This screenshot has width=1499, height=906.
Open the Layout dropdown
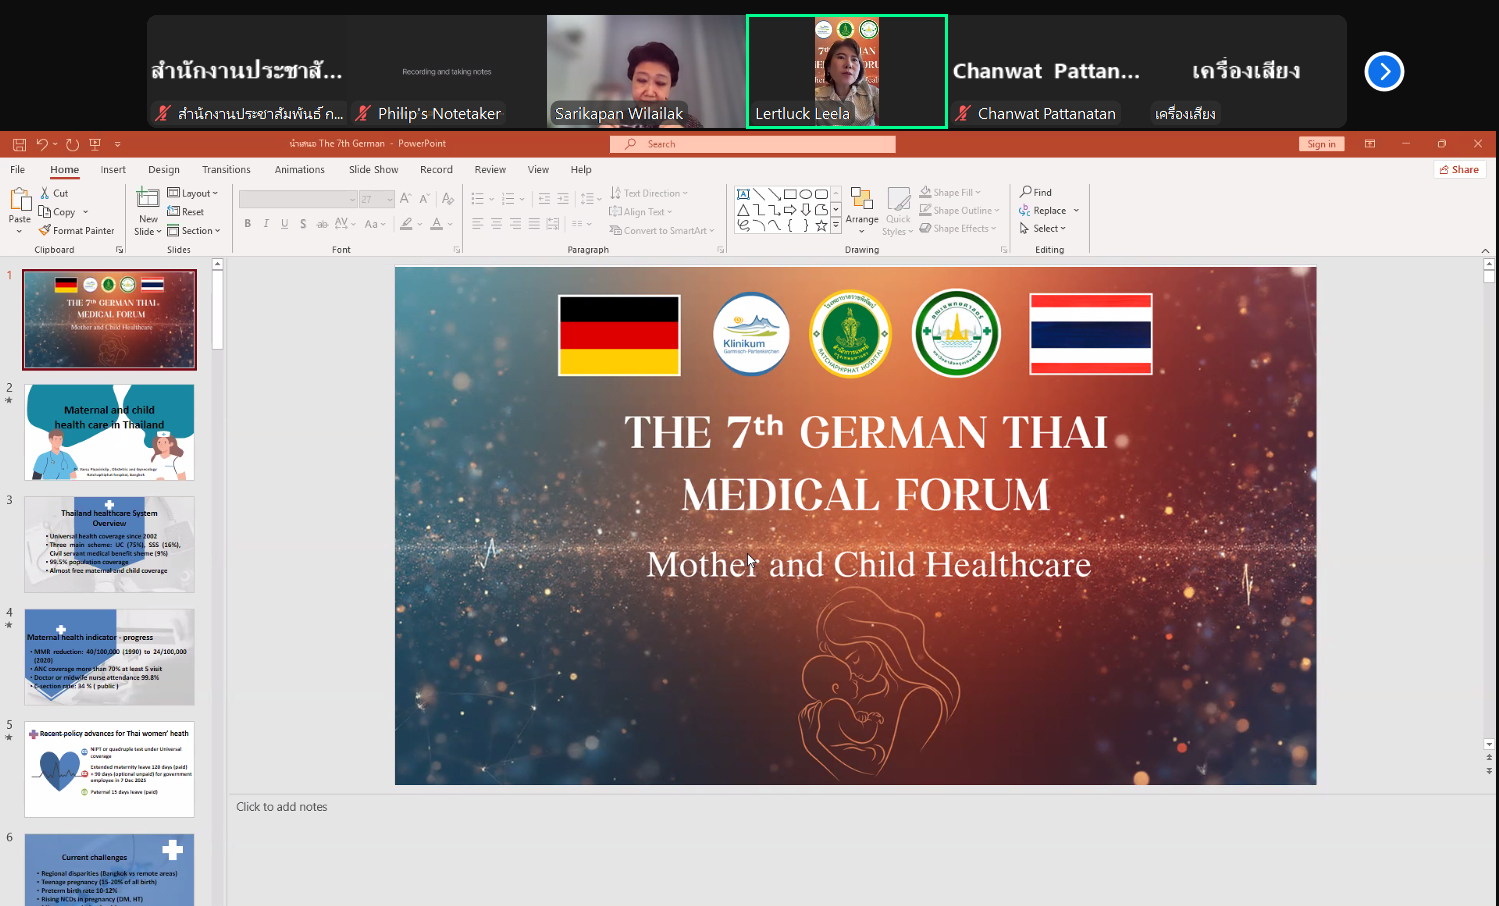tap(193, 193)
